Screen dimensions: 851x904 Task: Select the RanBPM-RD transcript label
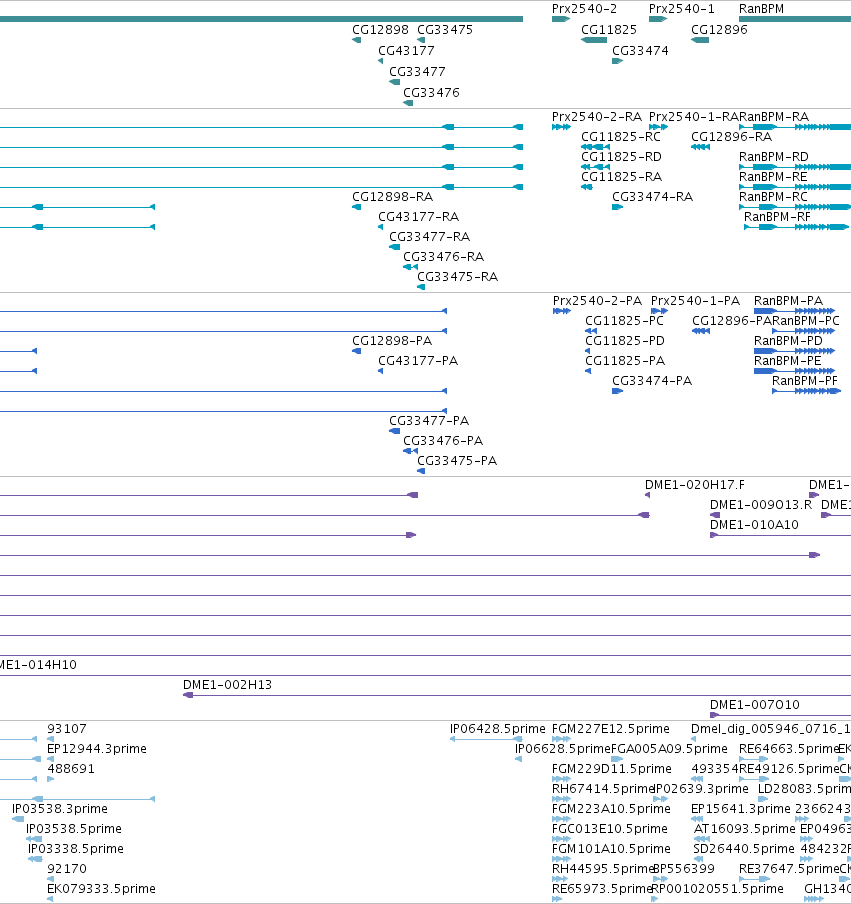774,157
